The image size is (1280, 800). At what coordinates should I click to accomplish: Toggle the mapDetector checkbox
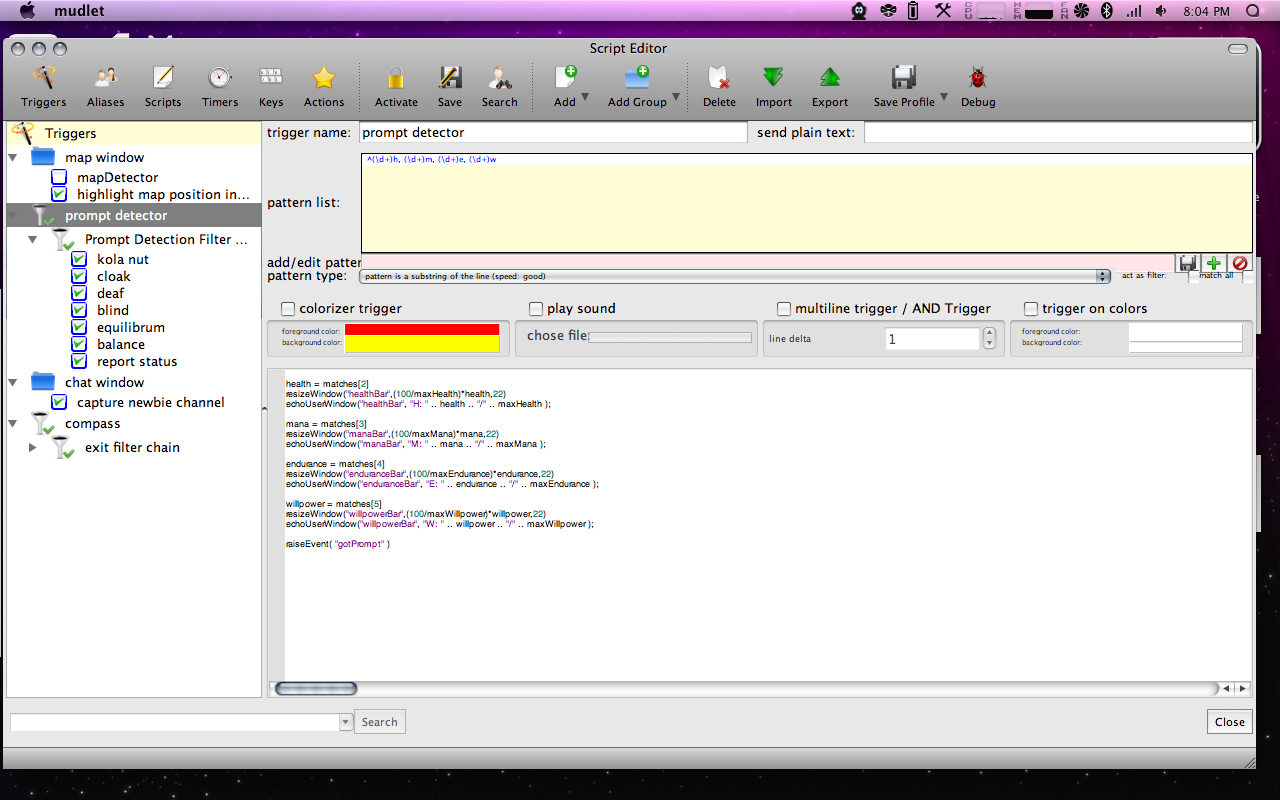(x=59, y=177)
